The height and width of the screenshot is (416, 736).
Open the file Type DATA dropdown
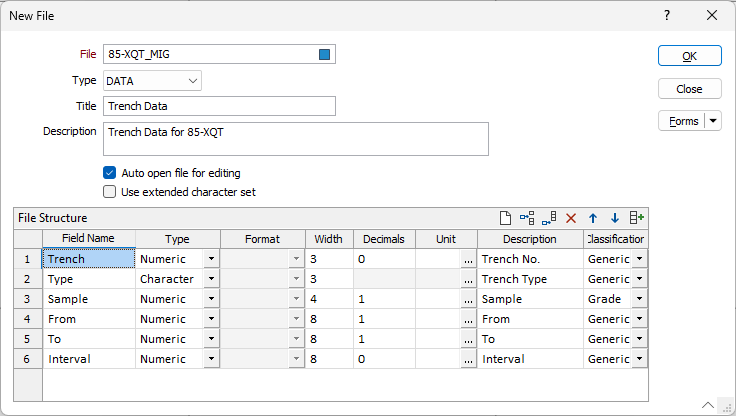(x=192, y=81)
